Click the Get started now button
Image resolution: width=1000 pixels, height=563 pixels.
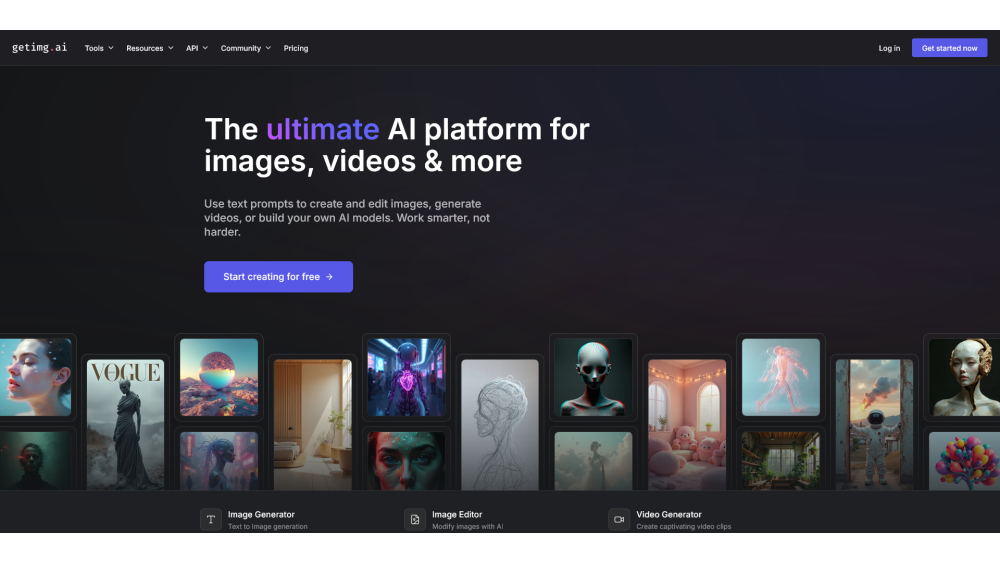click(949, 48)
